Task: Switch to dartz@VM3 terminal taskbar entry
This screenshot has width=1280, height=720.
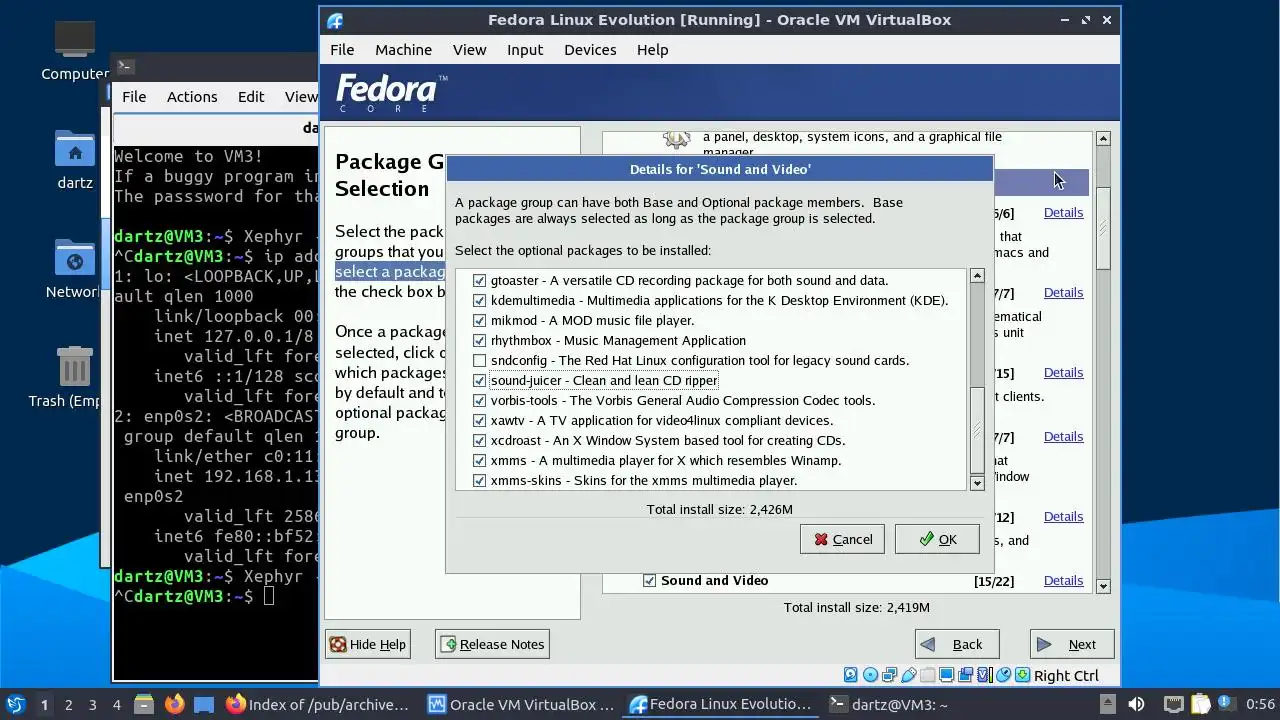Action: (x=888, y=704)
